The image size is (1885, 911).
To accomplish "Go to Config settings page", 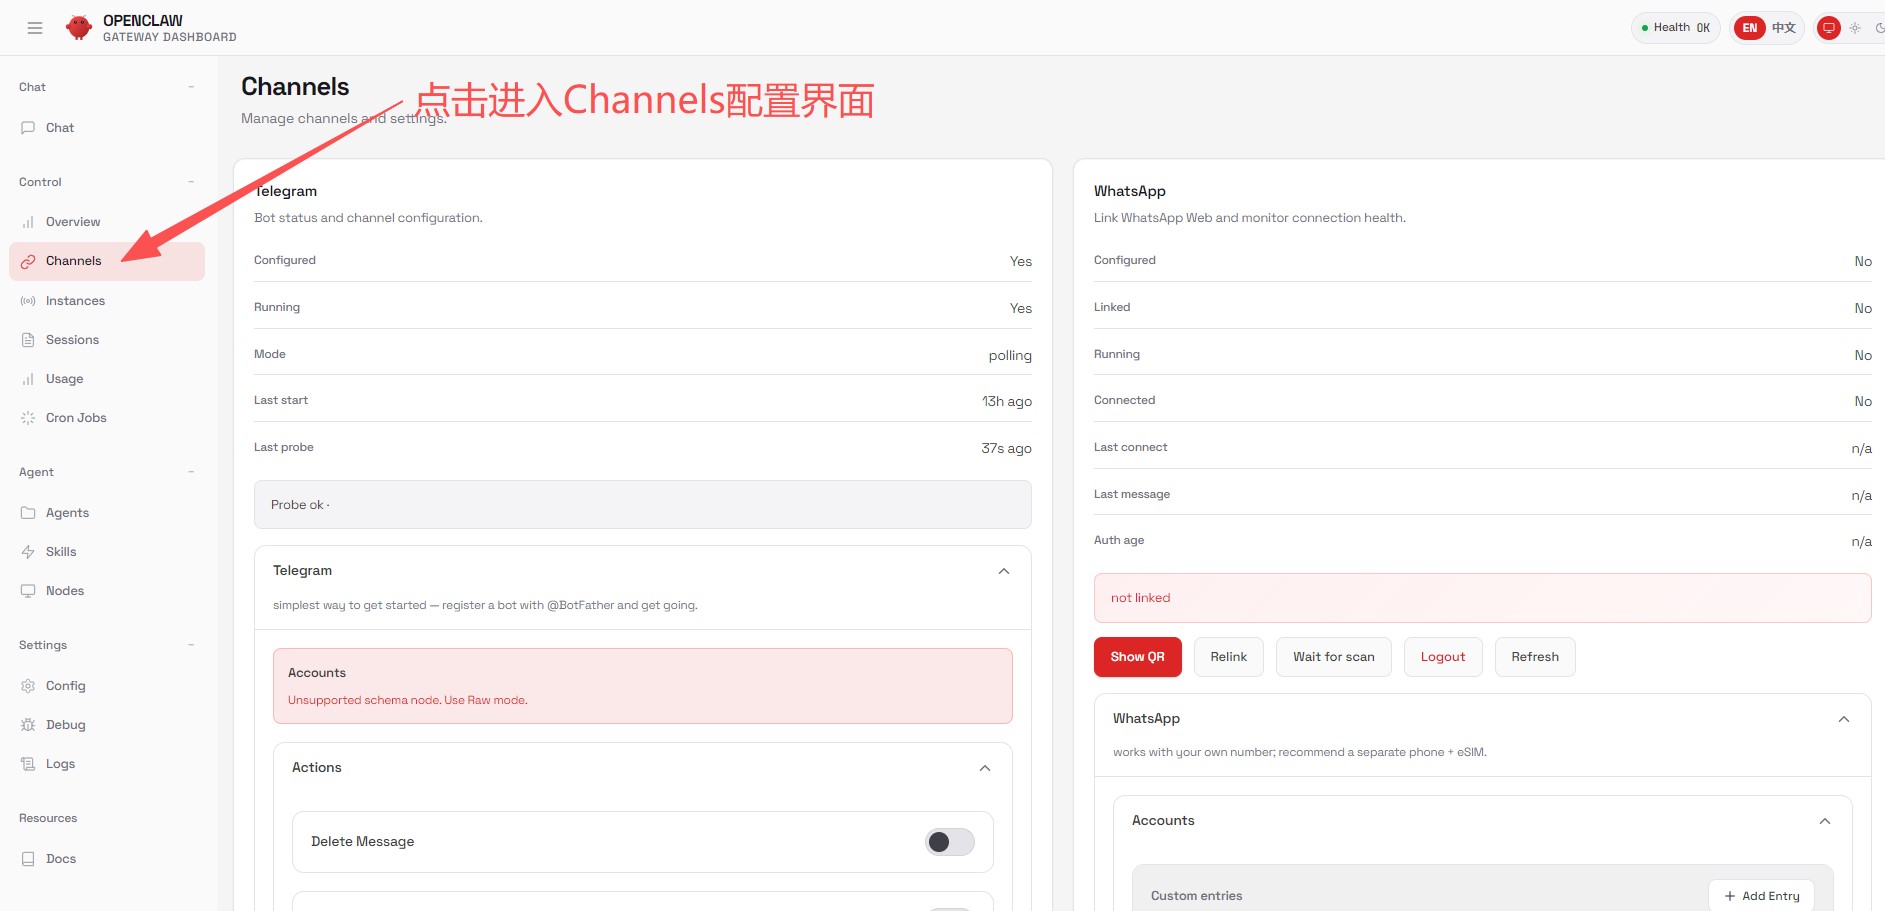I will [x=65, y=686].
